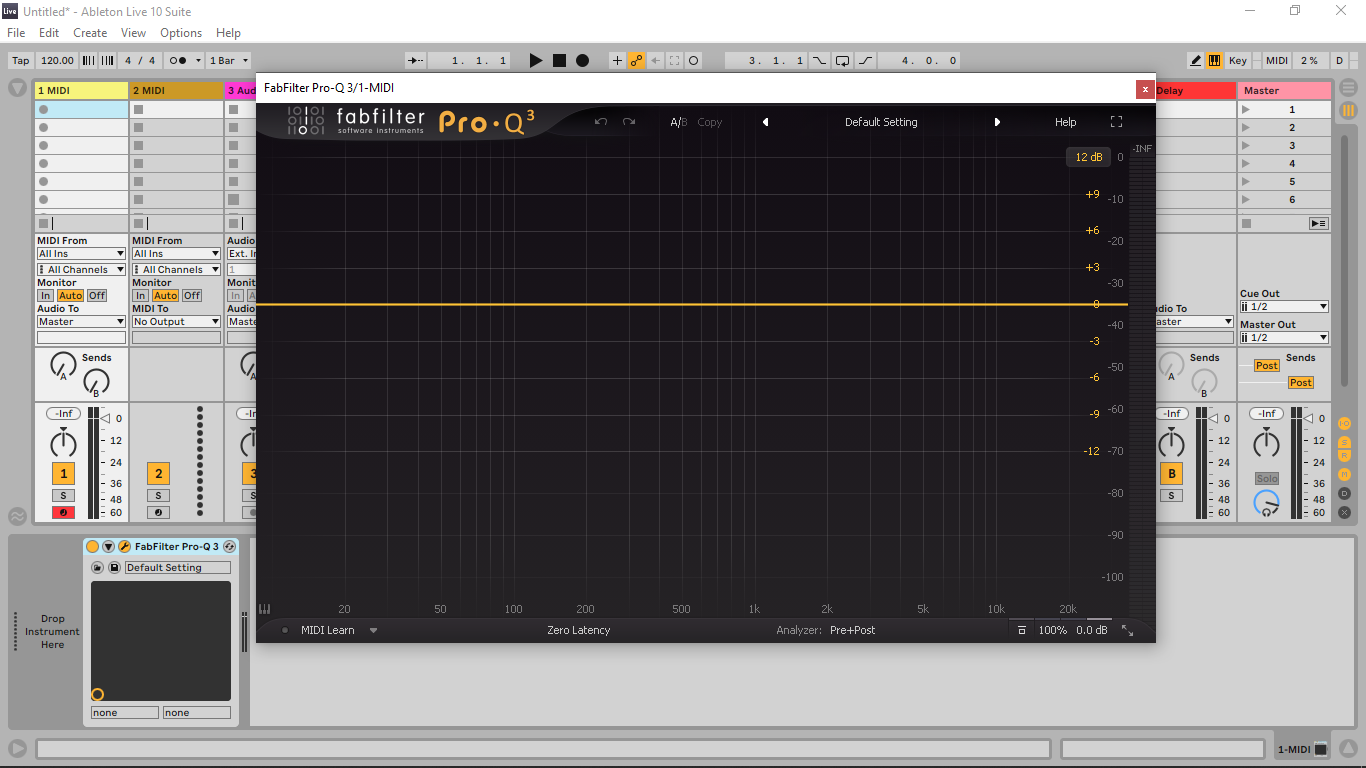The height and width of the screenshot is (768, 1366).
Task: Click the hot-swap presets icon on the device
Action: coord(229,546)
